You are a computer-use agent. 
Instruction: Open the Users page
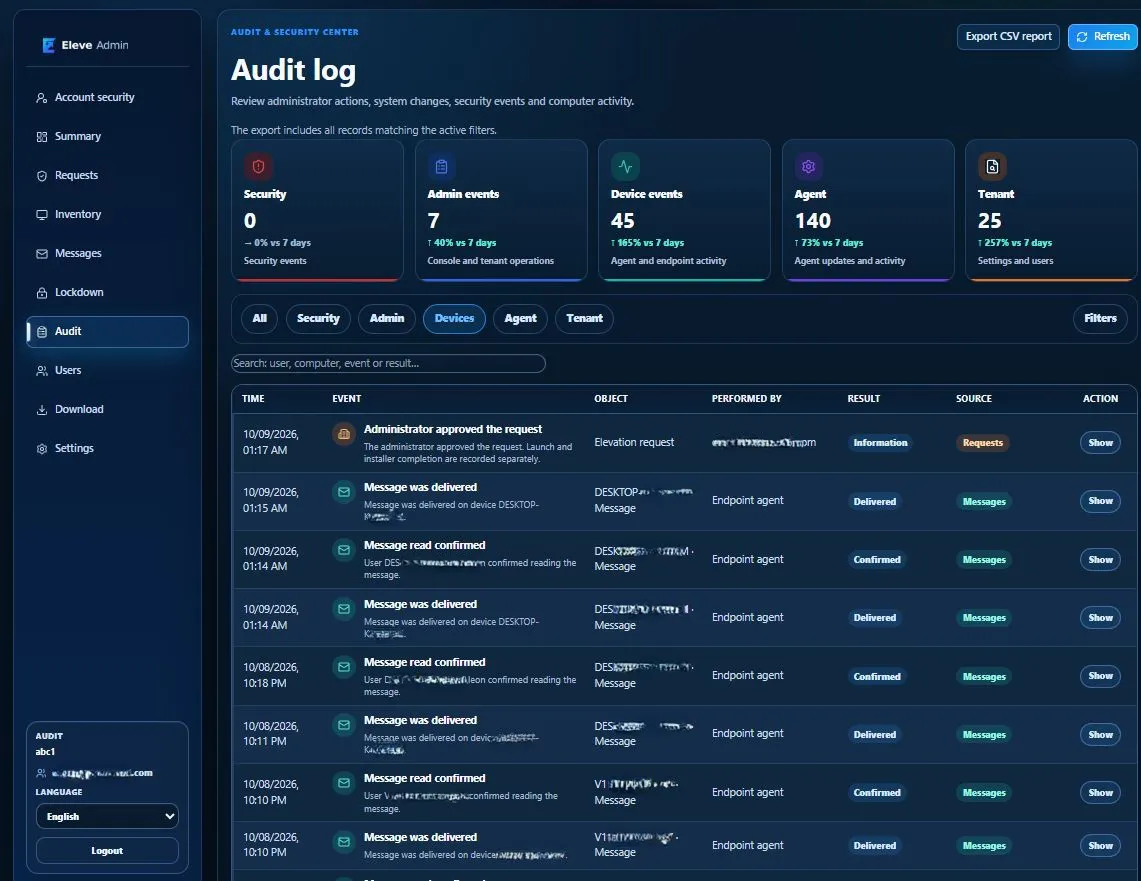[107, 370]
